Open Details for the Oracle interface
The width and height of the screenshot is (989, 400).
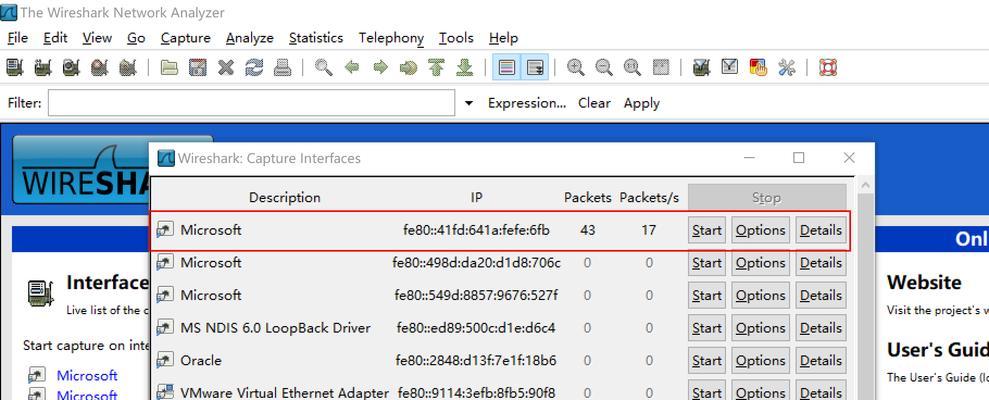821,361
